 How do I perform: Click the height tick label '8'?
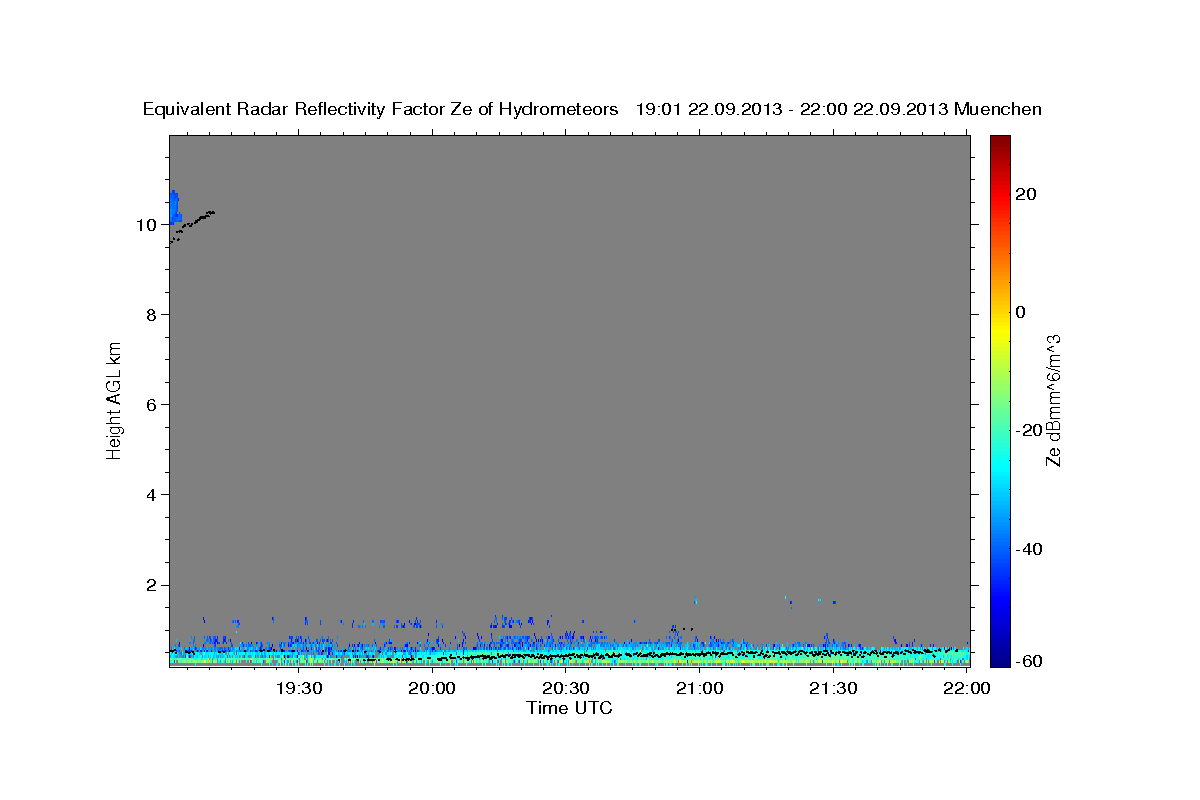pos(151,315)
